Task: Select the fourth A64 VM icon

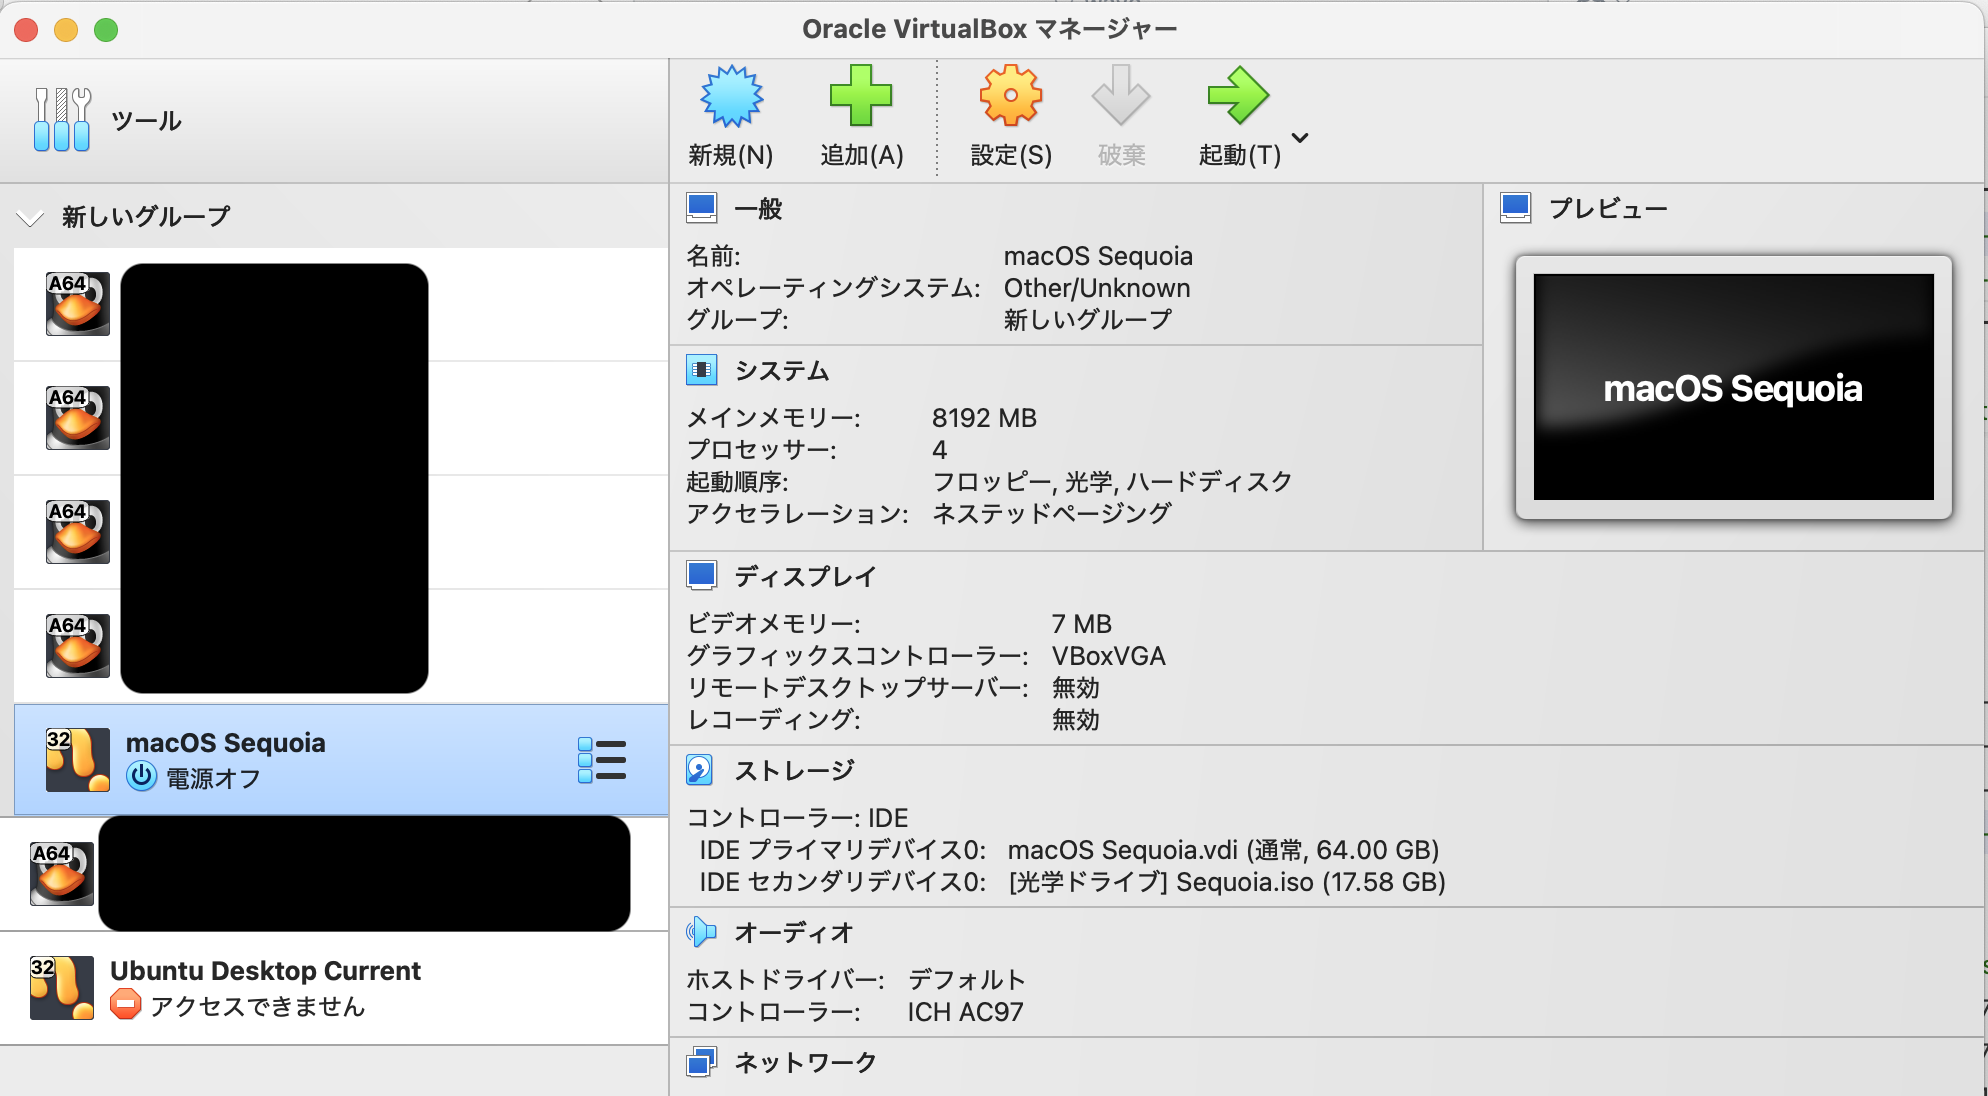Action: [x=78, y=646]
